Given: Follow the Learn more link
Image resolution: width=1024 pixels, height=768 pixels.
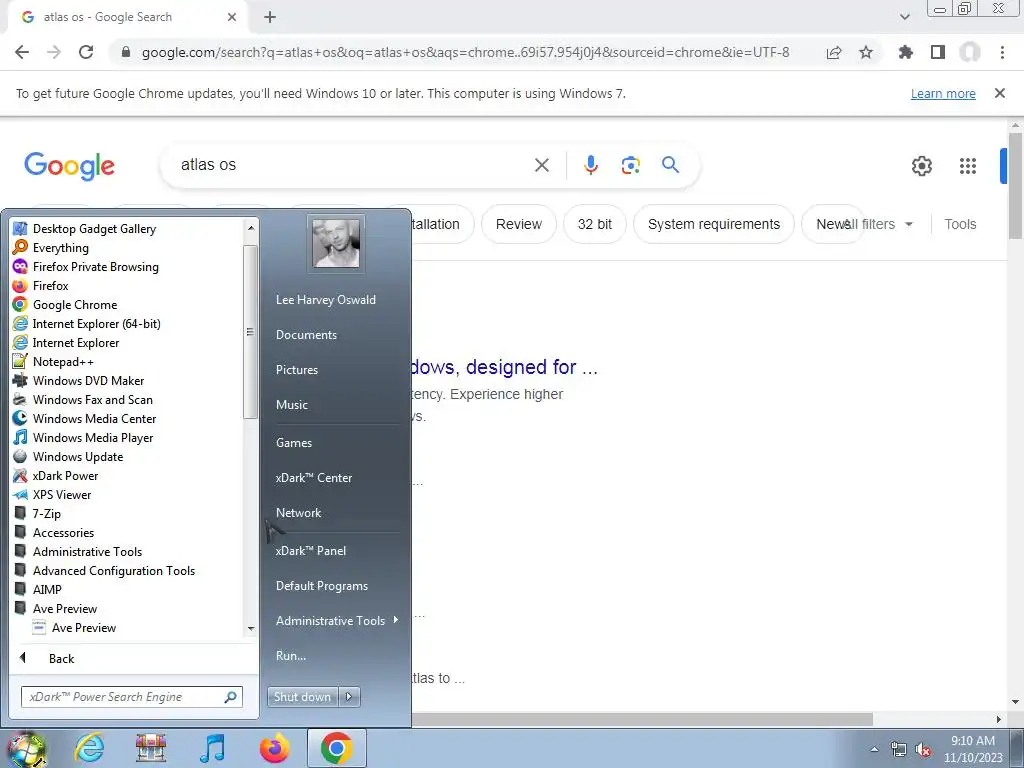Looking at the screenshot, I should coord(943,93).
